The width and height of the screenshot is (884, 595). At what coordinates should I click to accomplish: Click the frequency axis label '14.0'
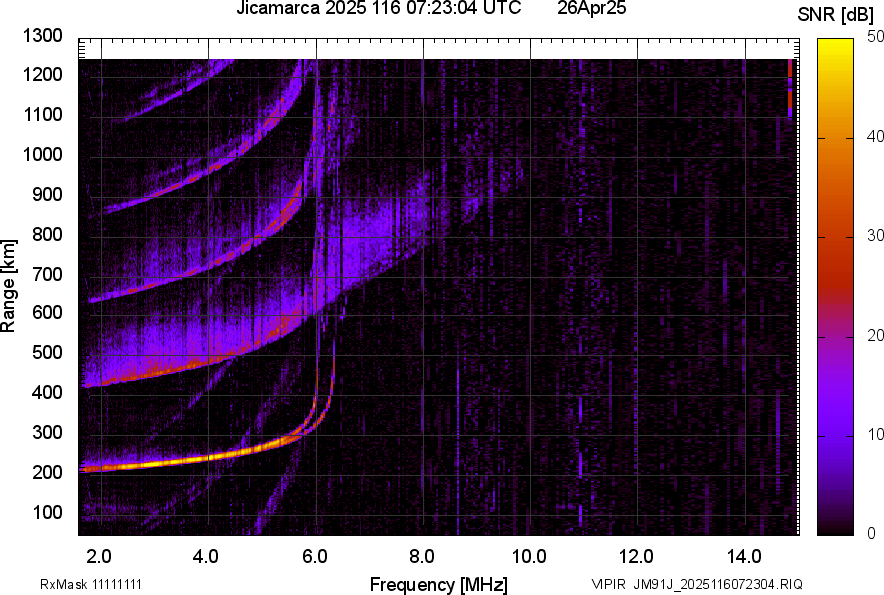(744, 557)
